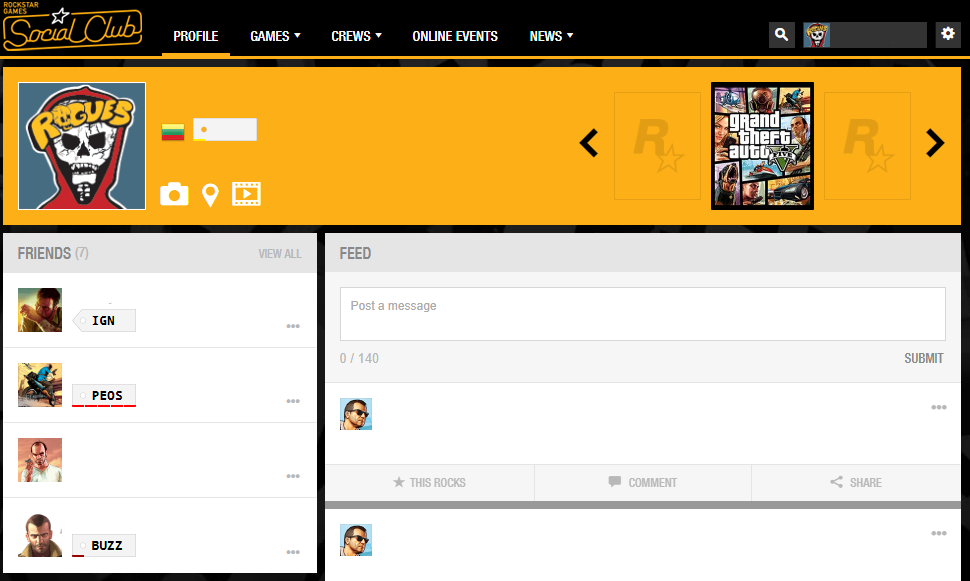Click the Post a message field
This screenshot has width=970, height=581.
click(x=643, y=314)
